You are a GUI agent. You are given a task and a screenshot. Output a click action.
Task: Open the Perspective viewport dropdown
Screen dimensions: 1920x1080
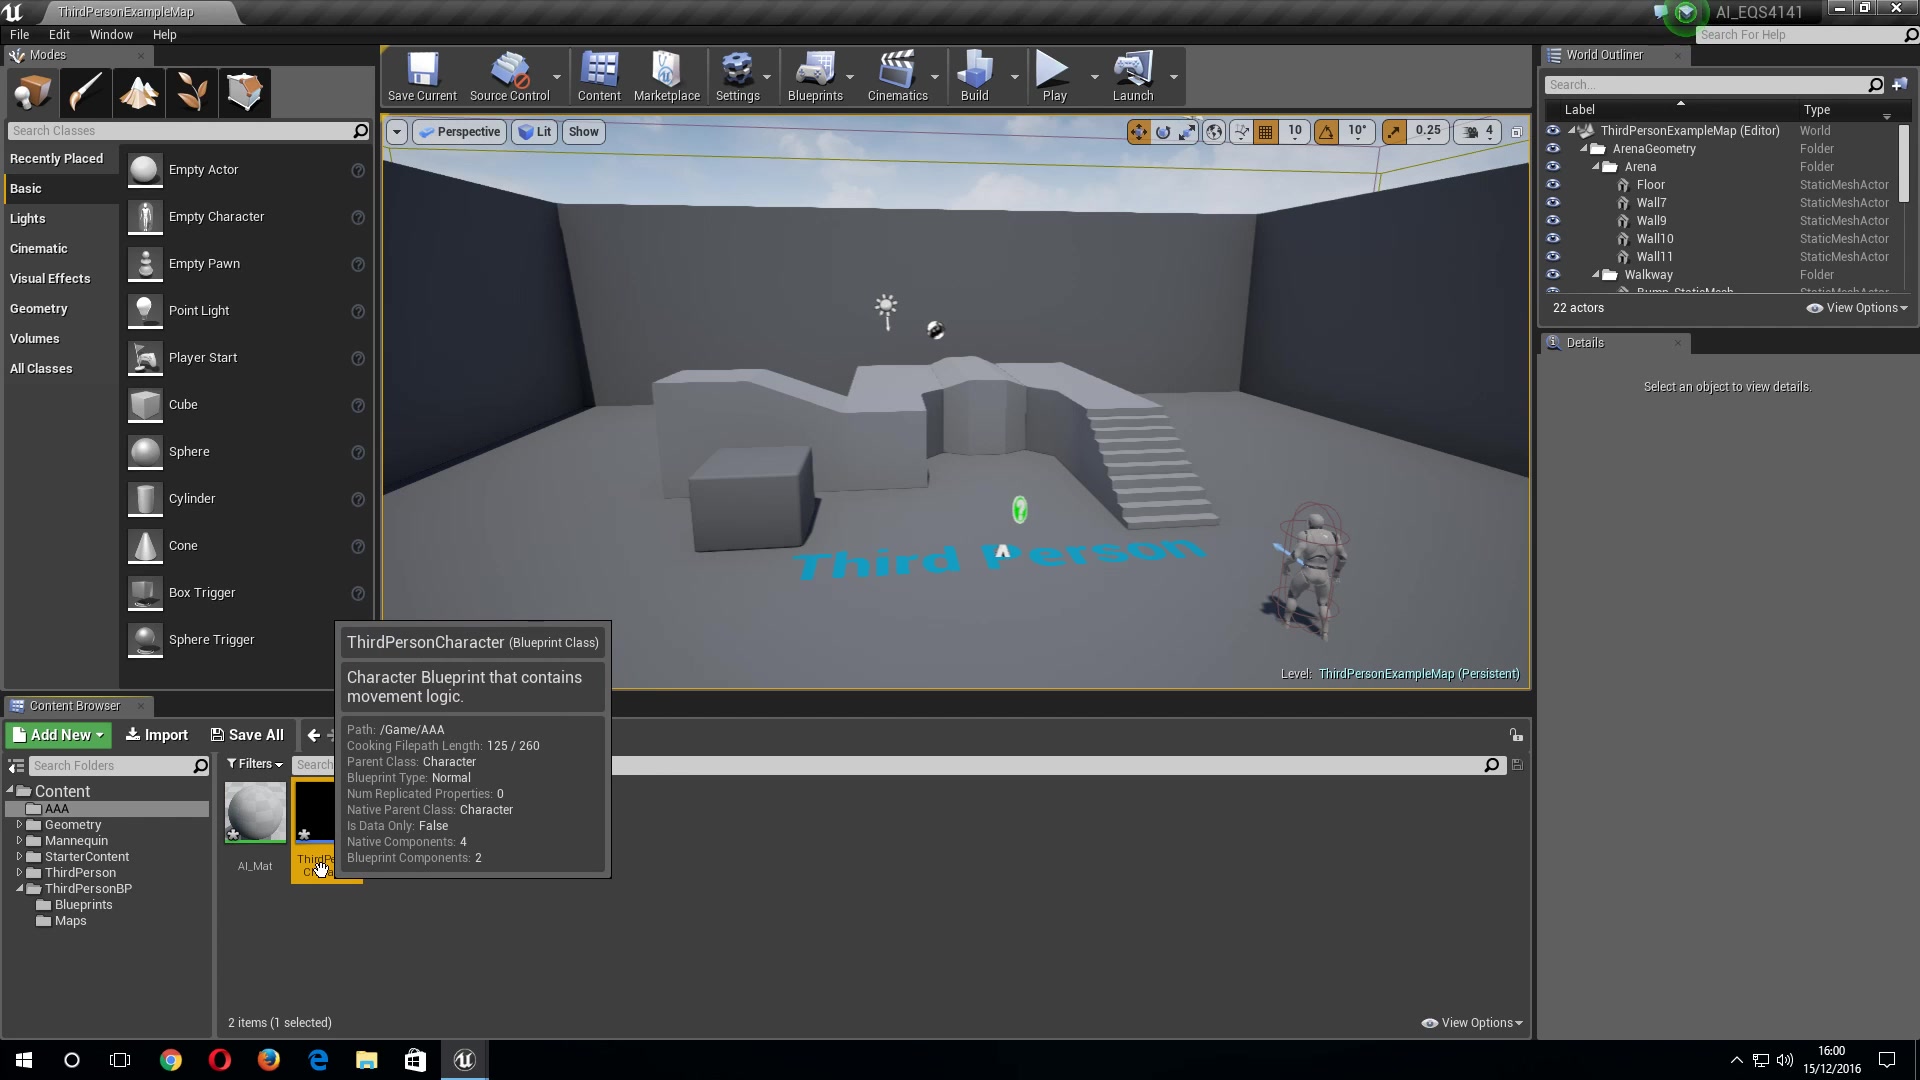(x=459, y=131)
